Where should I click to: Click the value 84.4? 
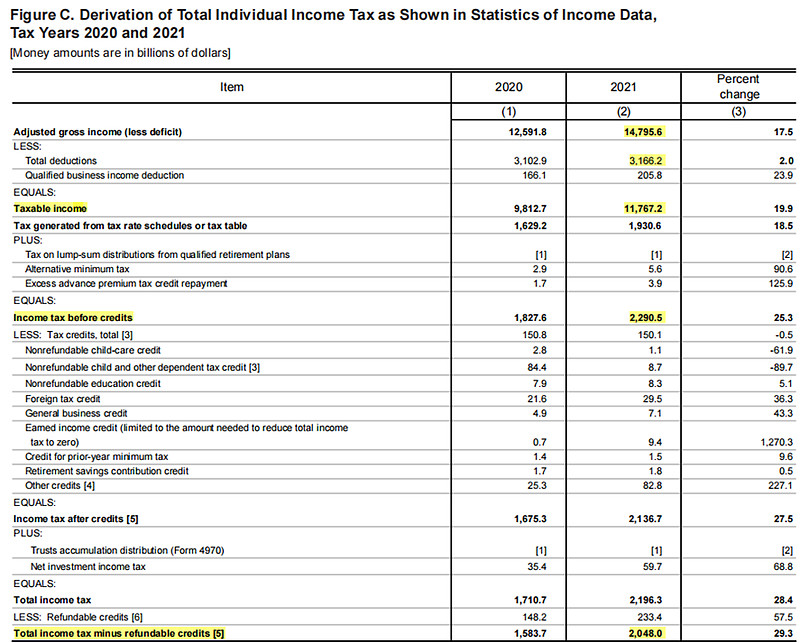click(537, 367)
